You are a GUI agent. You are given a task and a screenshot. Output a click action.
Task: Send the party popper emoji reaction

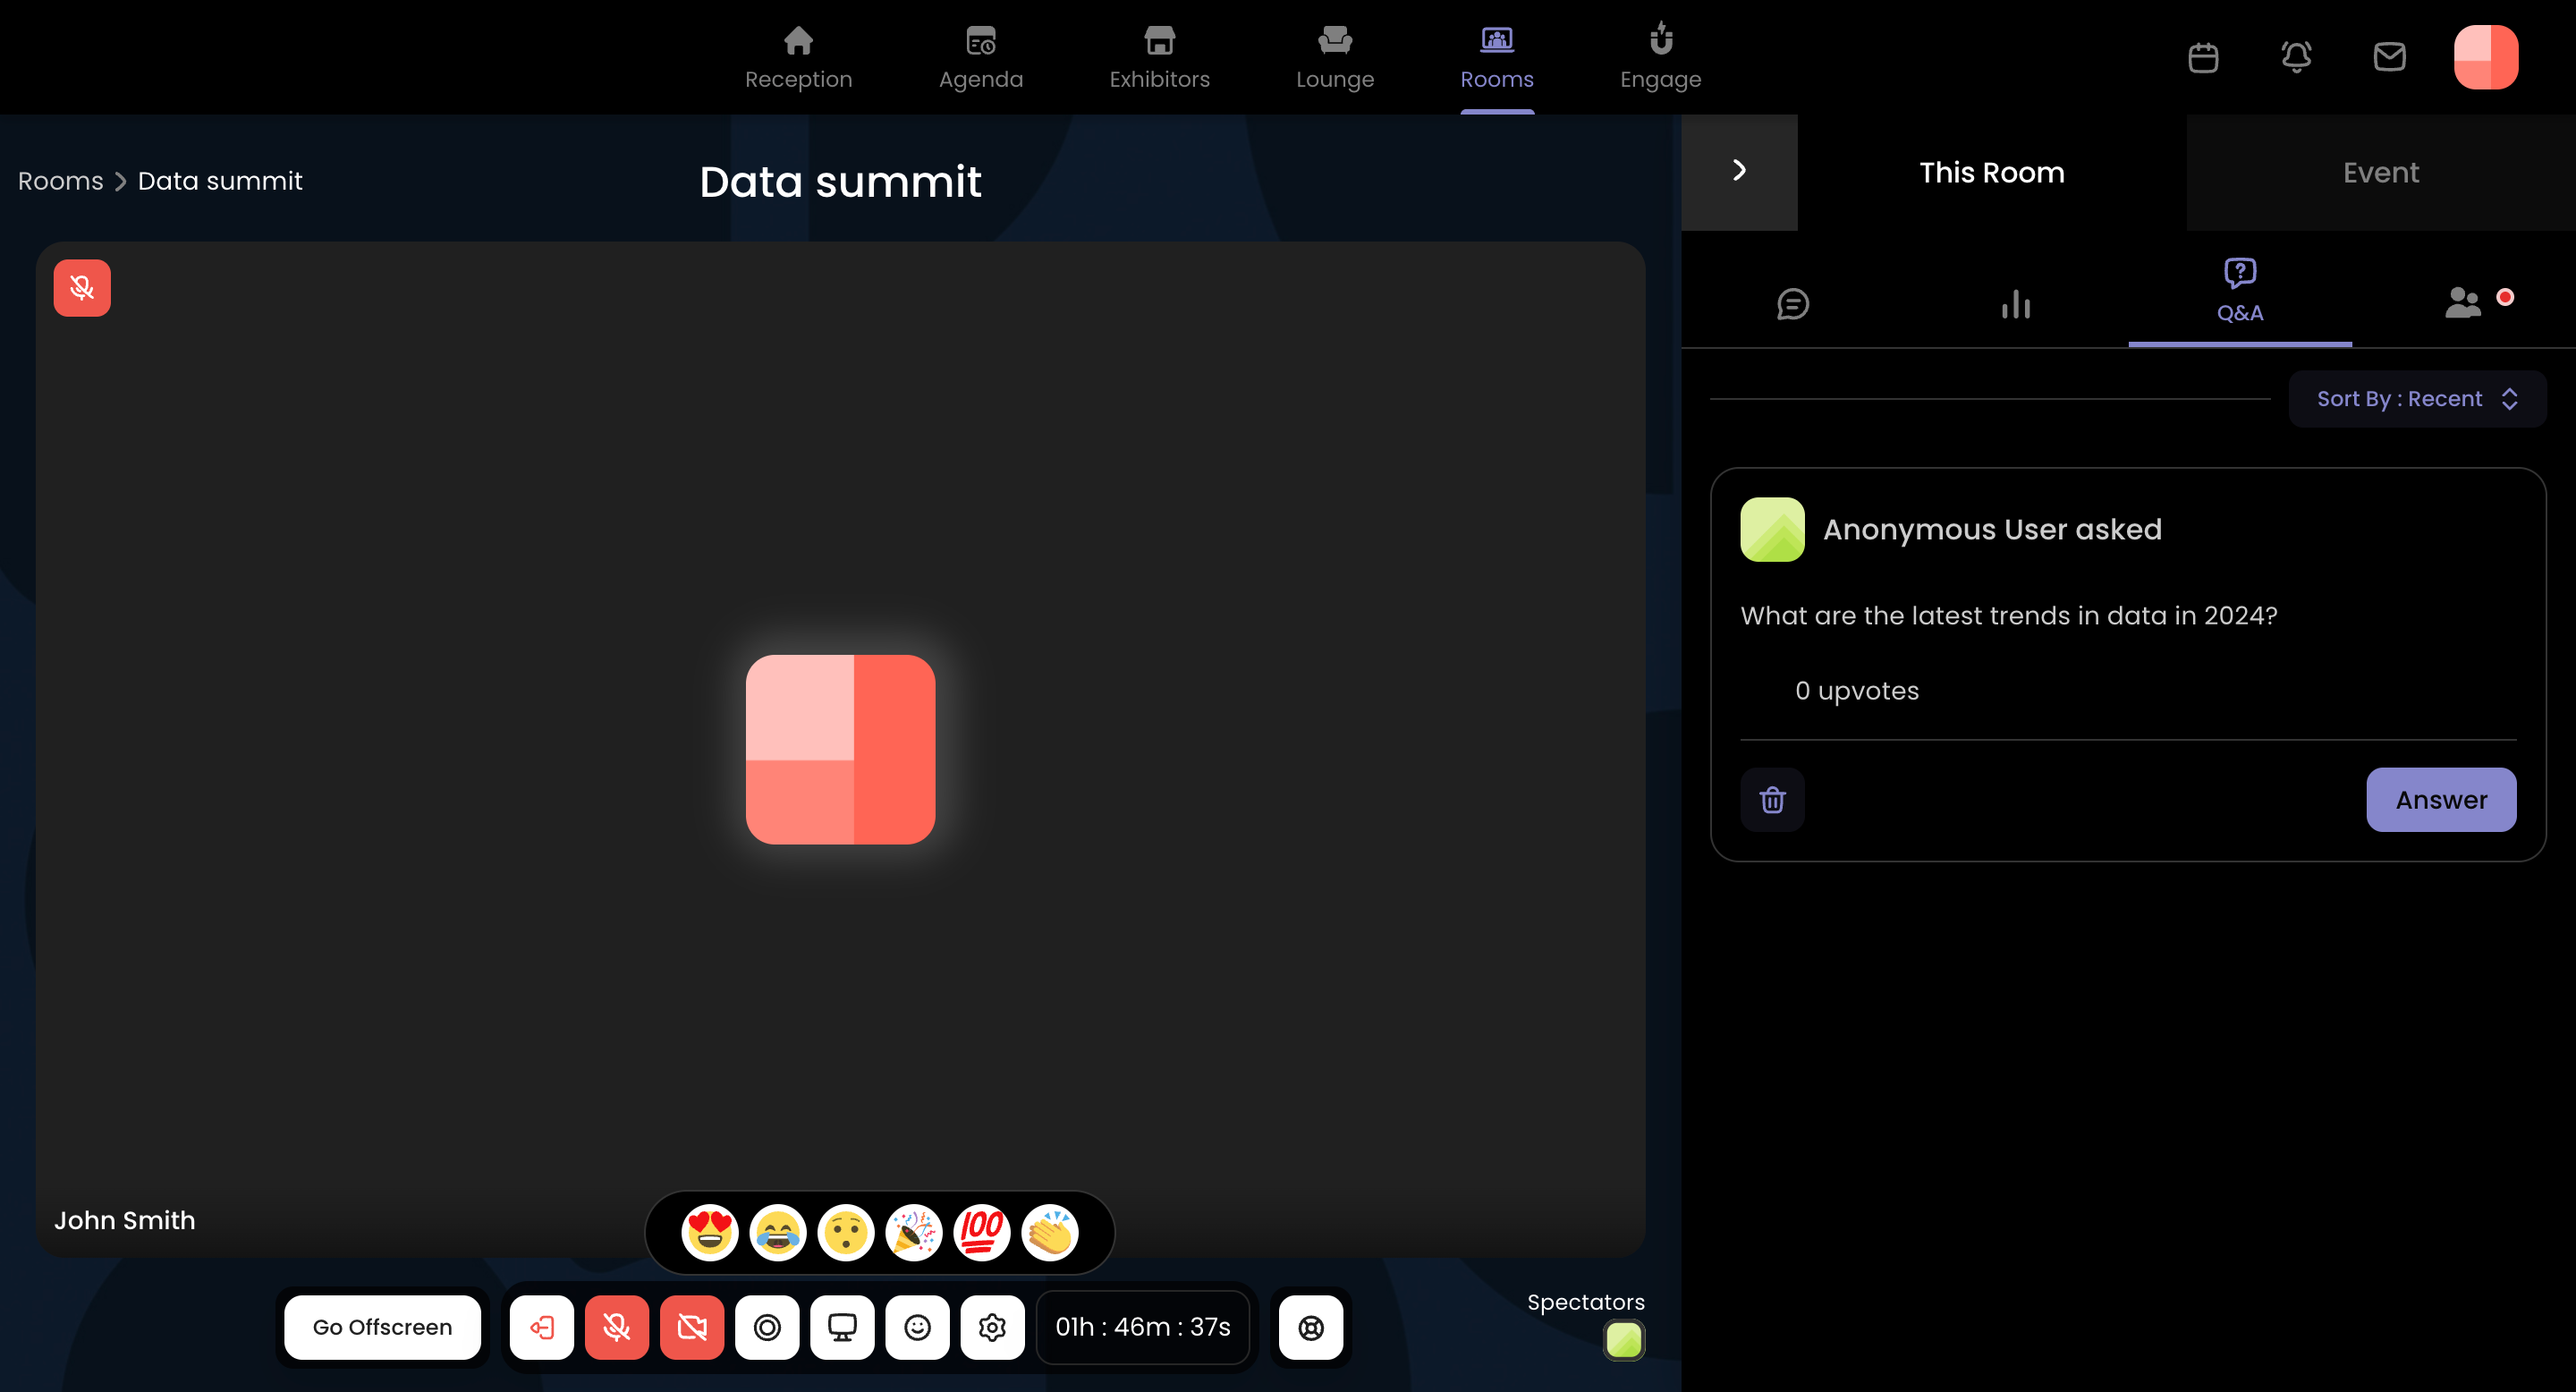pos(913,1232)
